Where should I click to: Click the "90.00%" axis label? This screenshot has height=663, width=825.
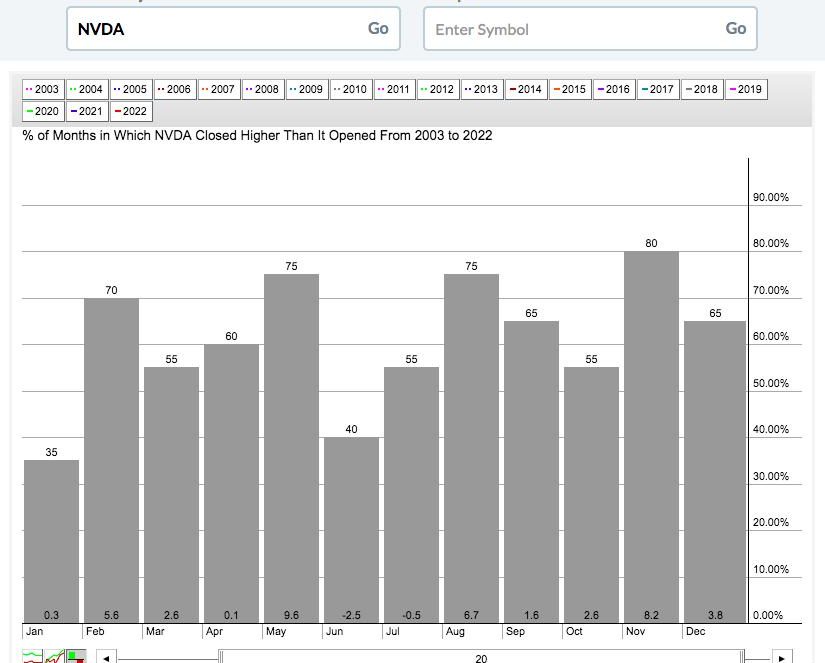[771, 197]
